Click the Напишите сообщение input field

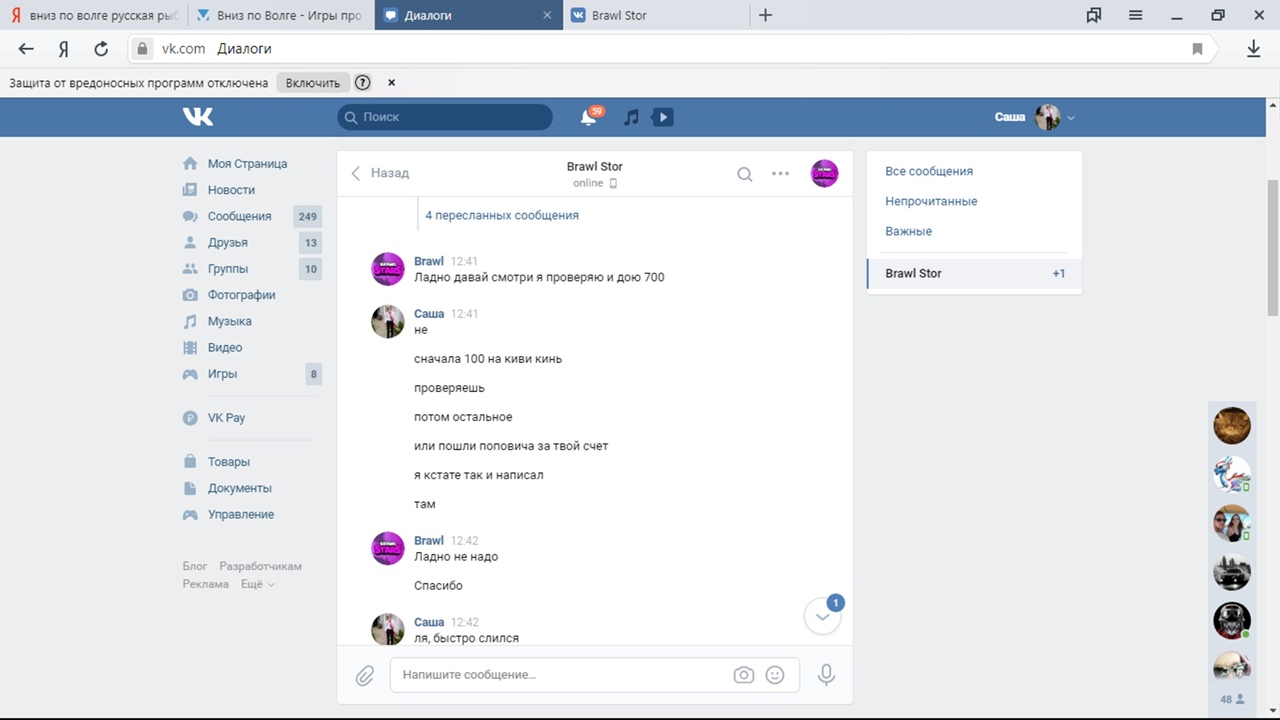(560, 675)
